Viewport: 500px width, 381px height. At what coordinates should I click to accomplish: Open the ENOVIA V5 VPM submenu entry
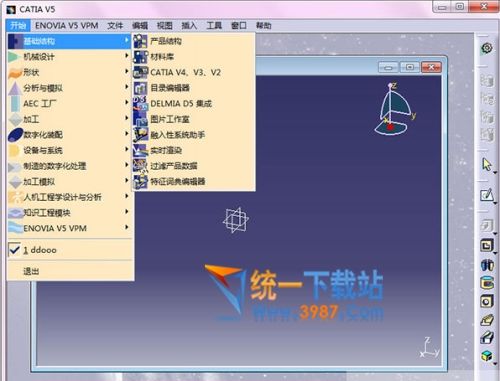coord(70,228)
